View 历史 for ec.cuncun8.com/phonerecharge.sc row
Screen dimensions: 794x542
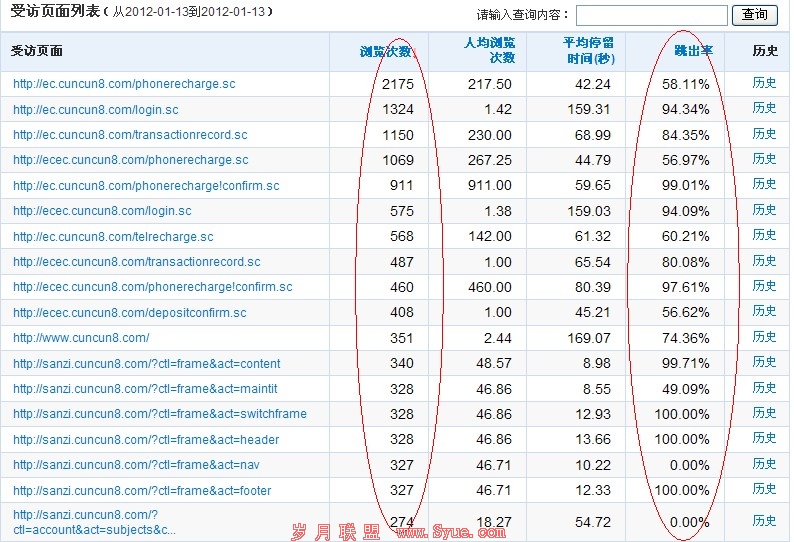click(764, 84)
